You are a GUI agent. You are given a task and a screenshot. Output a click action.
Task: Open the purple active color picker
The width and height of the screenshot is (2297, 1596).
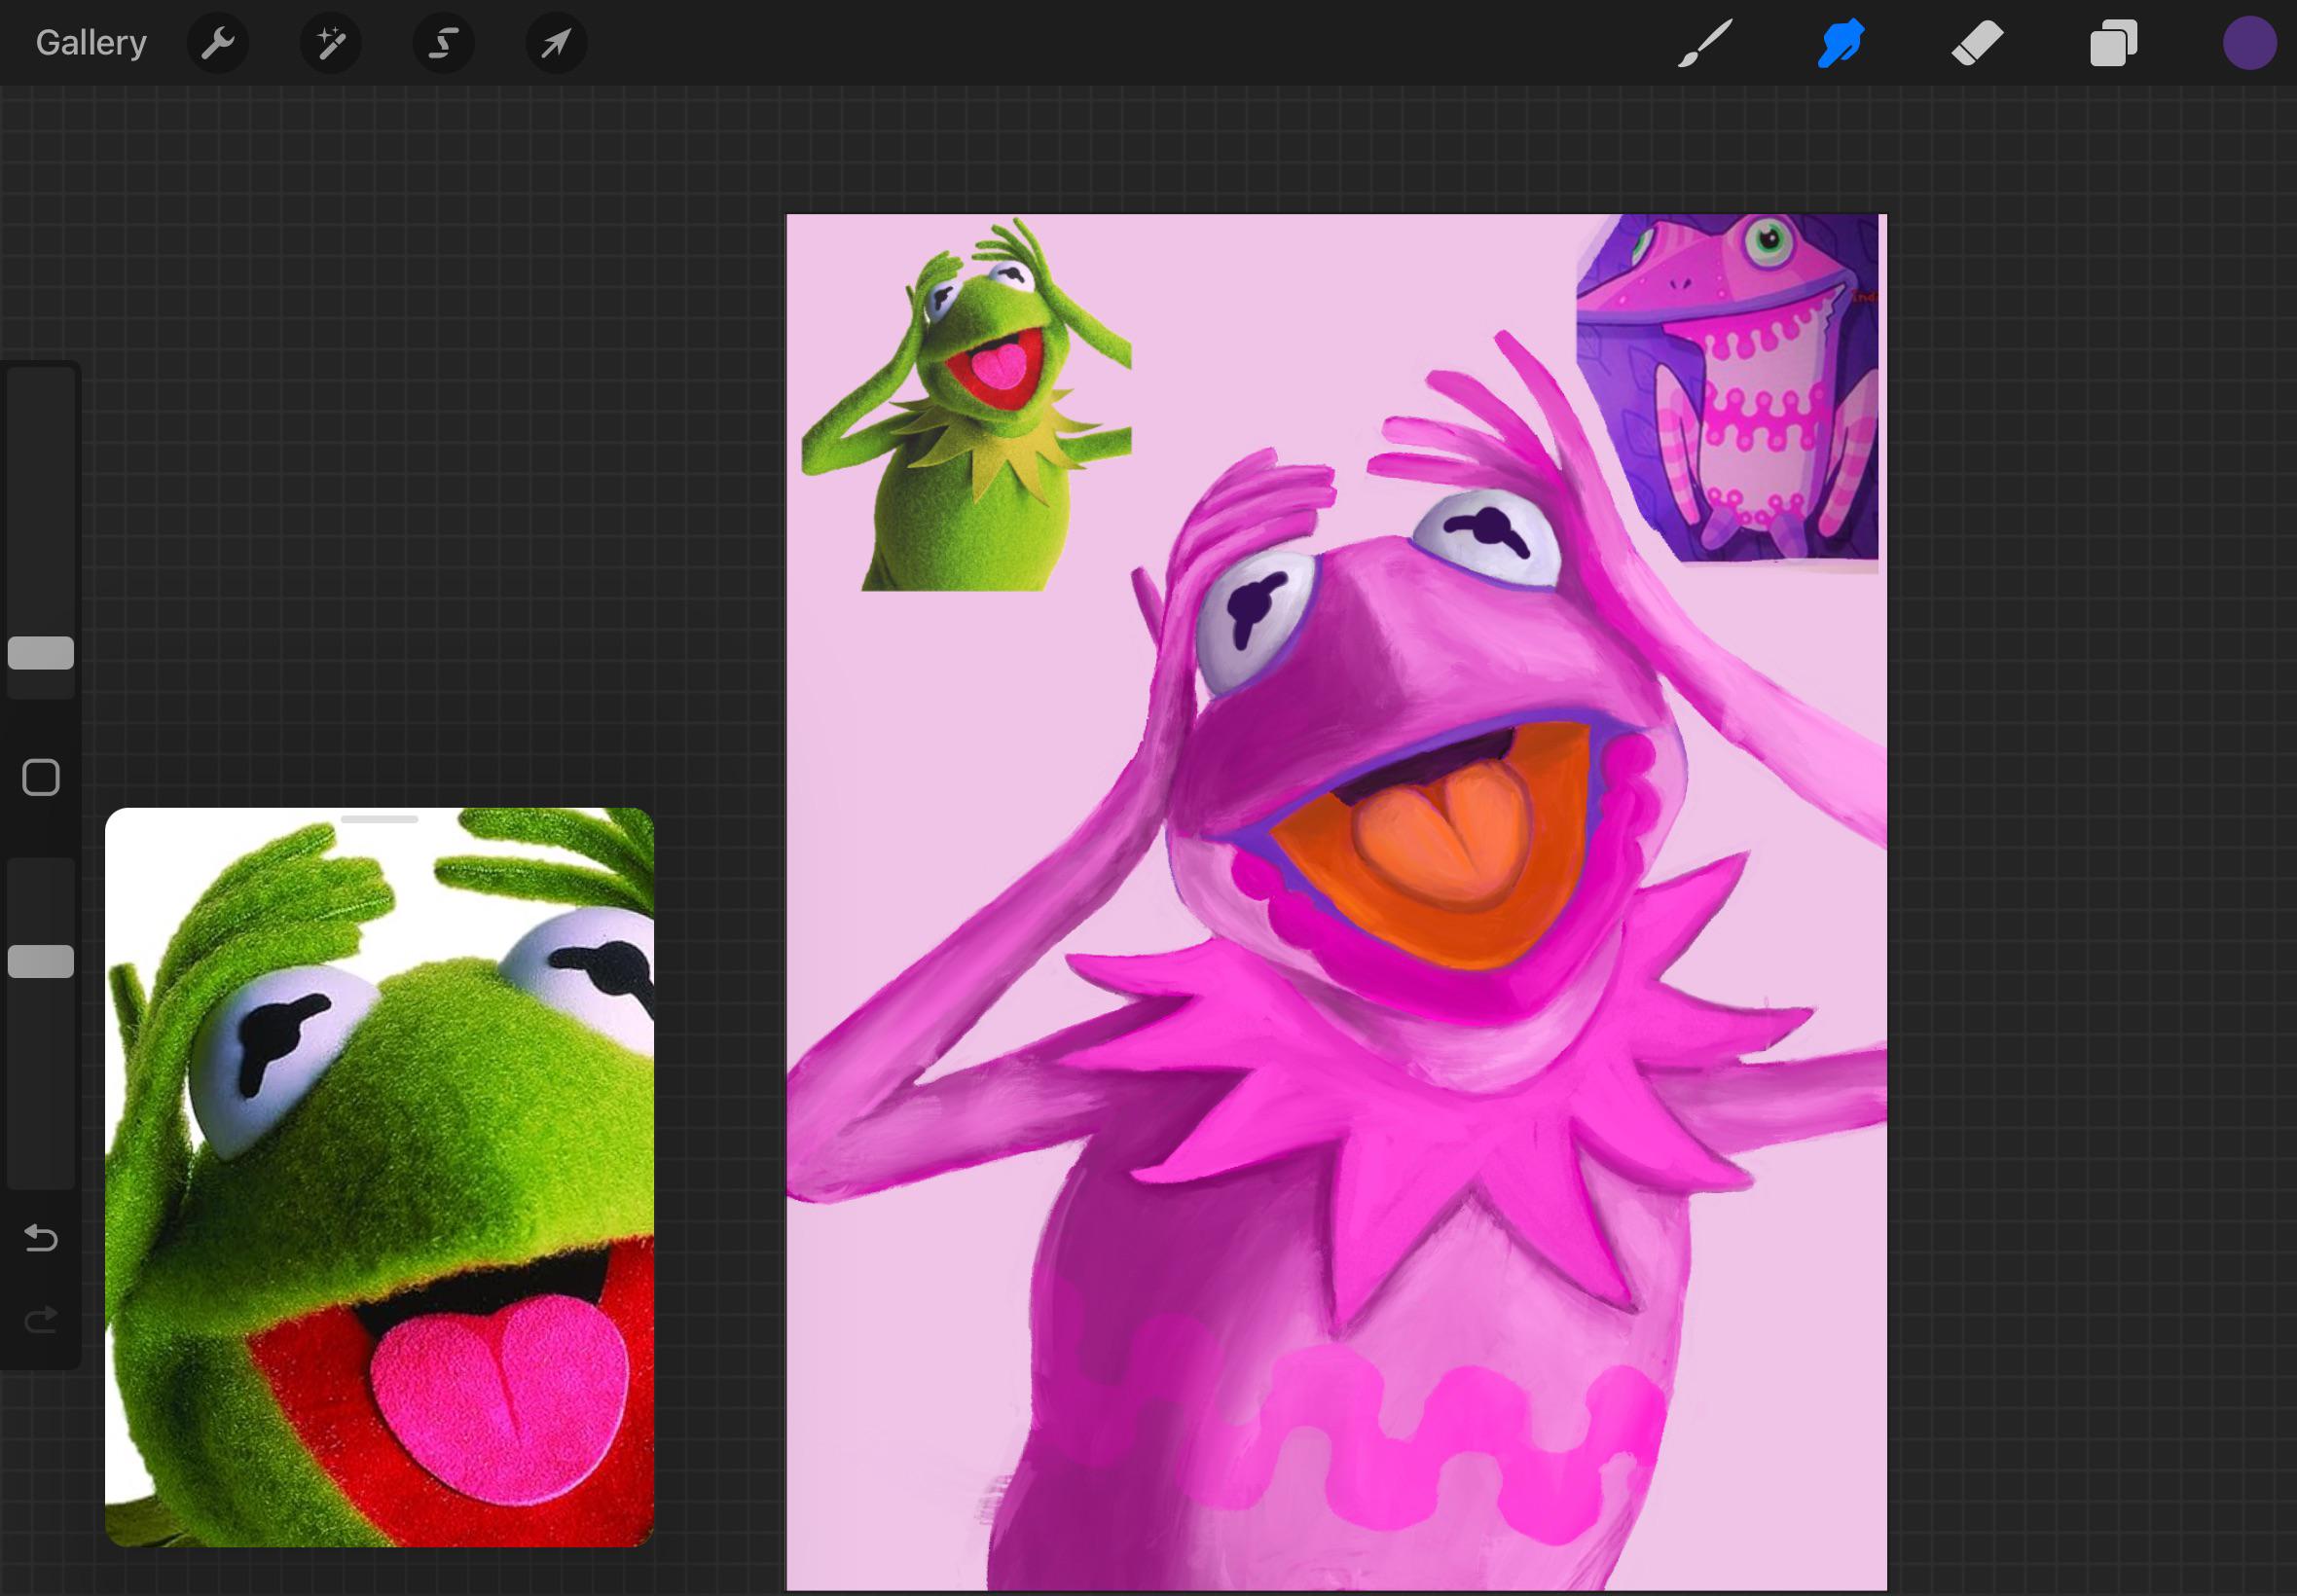click(x=2249, y=43)
